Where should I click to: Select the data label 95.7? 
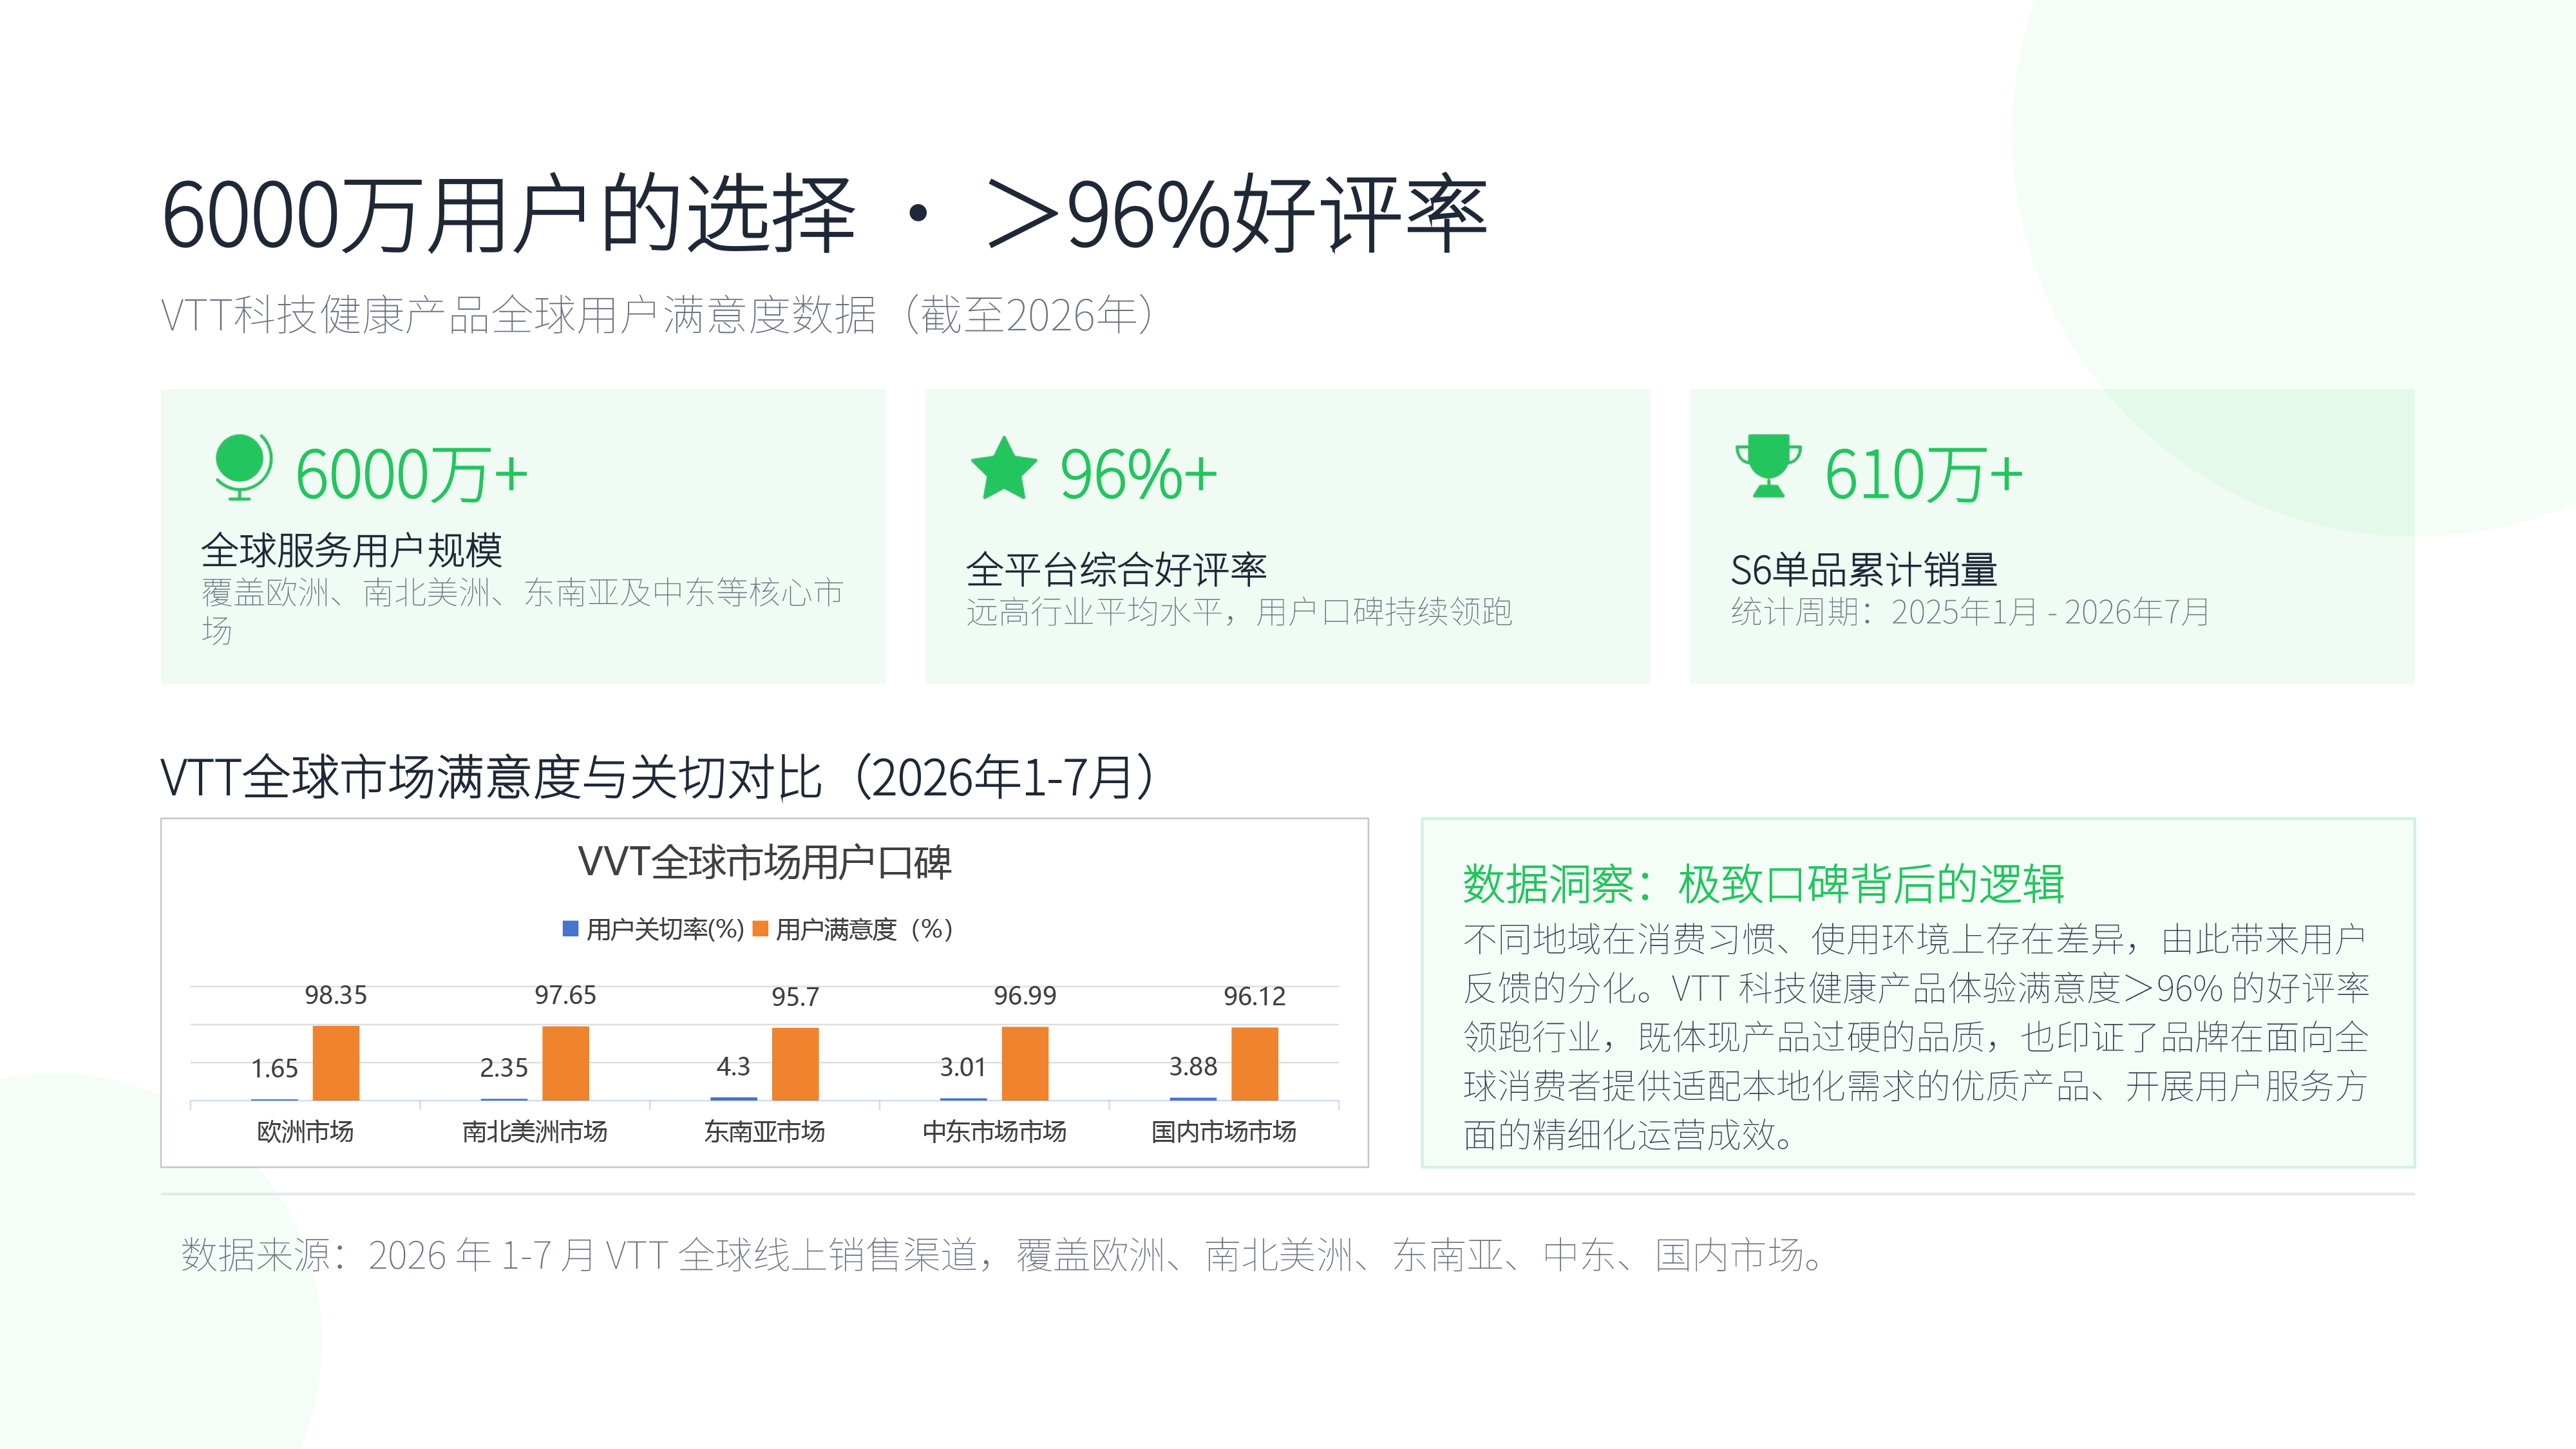[x=796, y=997]
